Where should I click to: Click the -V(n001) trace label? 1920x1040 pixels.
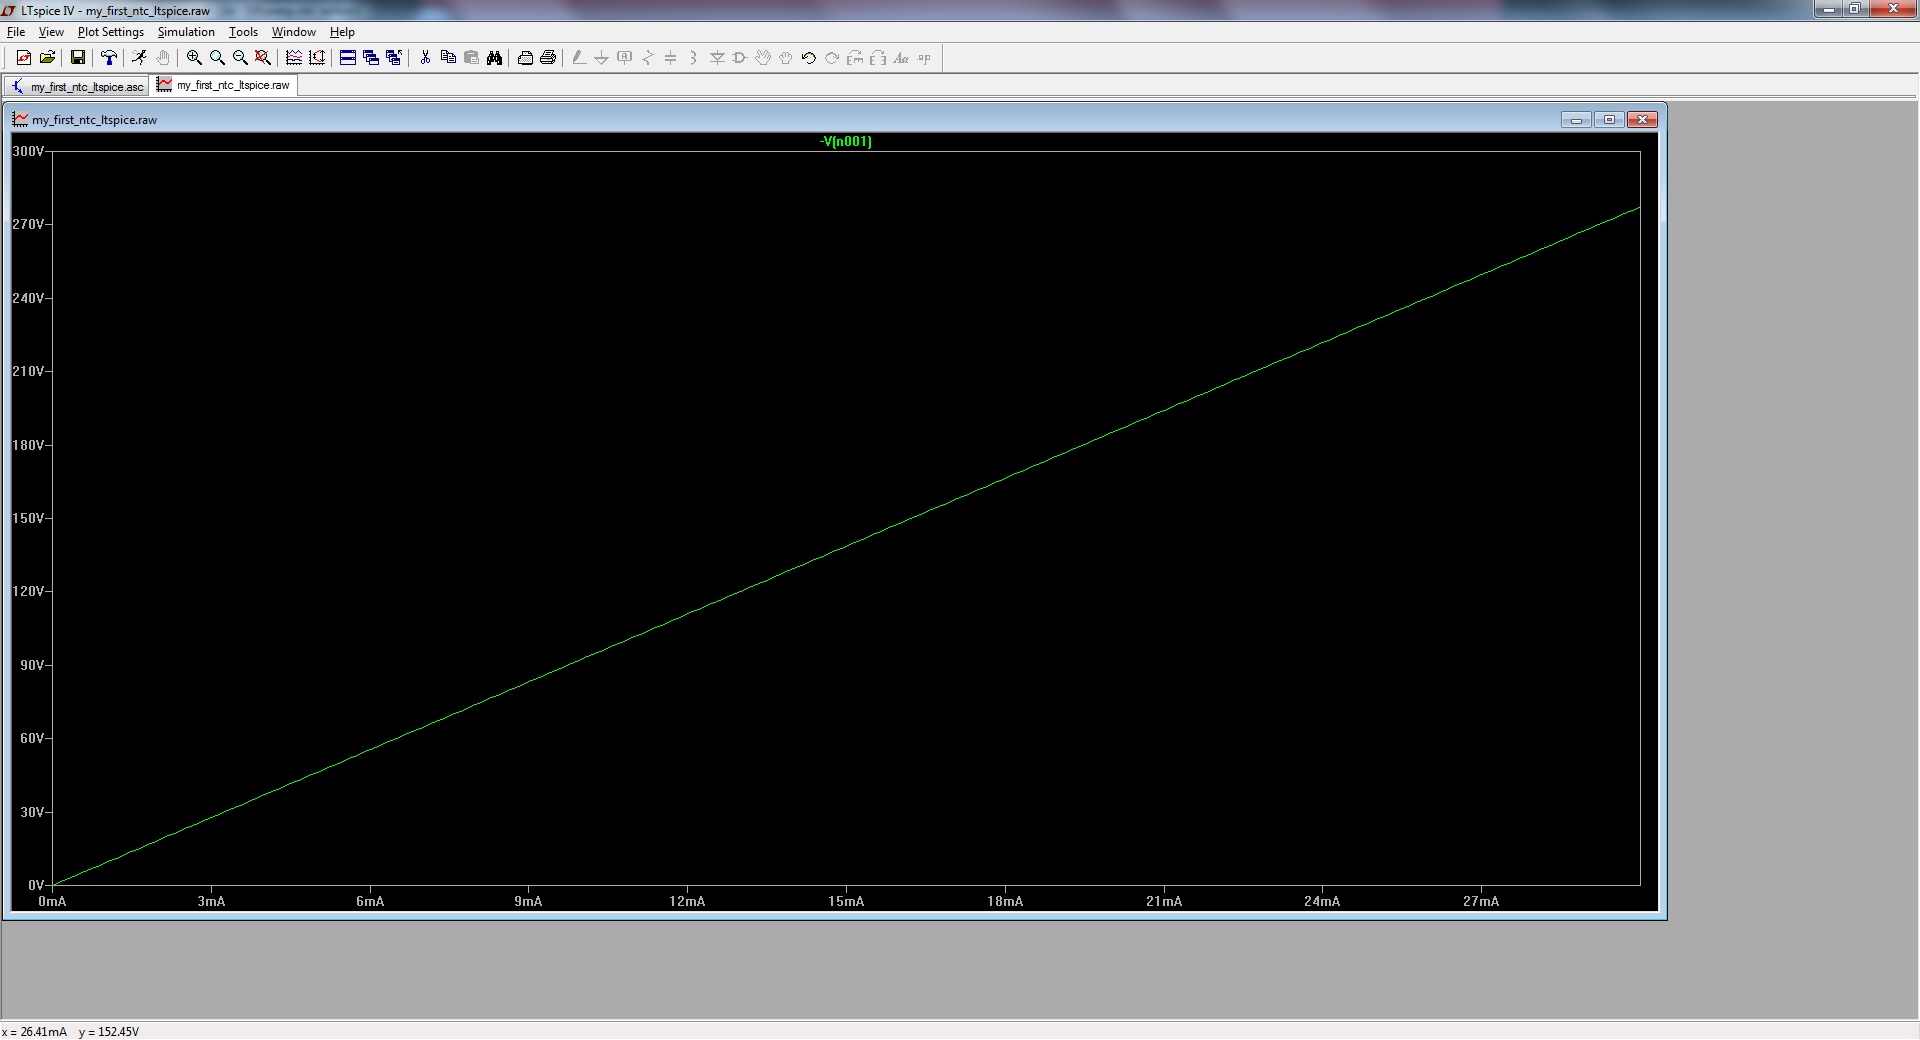coord(846,142)
